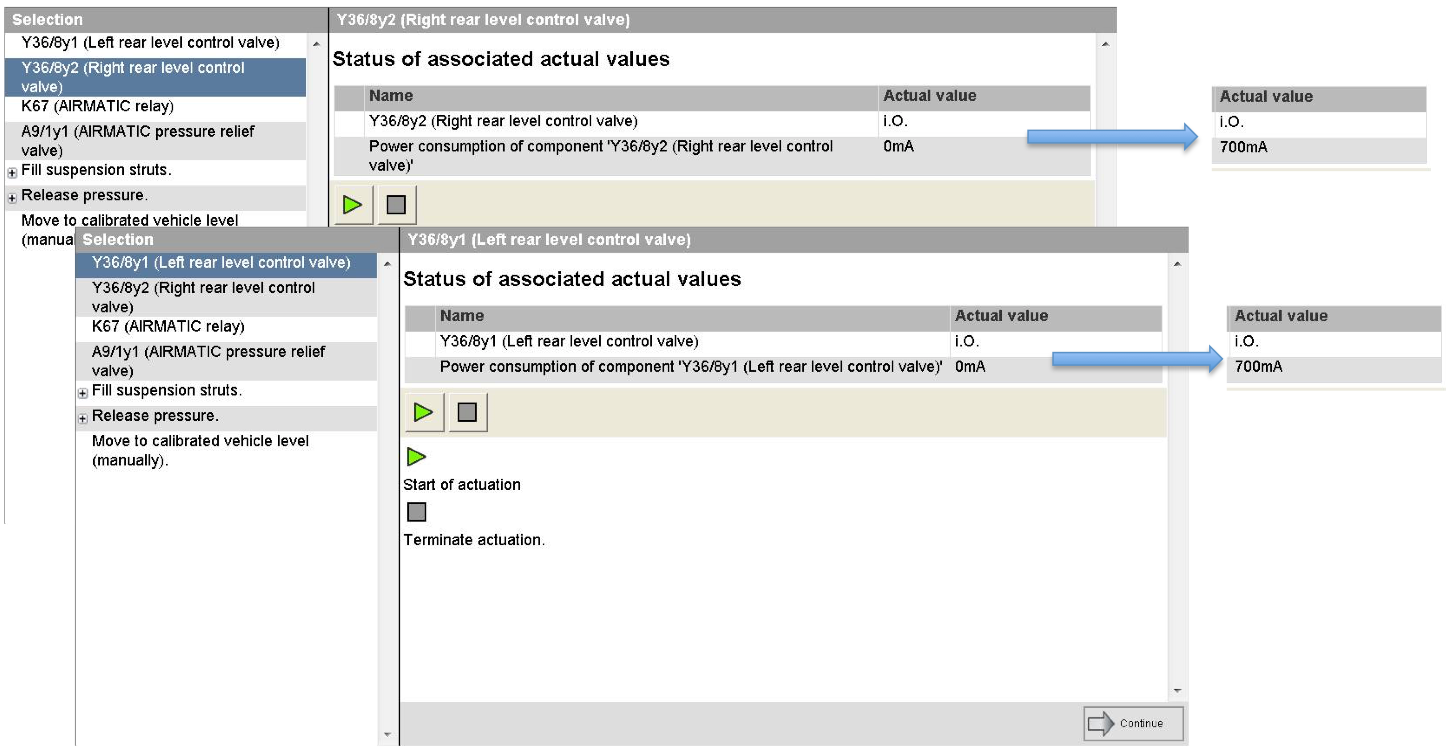Select Move to calibrated vehicle level (manually)
This screenshot has height=755, width=1447.
[200, 451]
